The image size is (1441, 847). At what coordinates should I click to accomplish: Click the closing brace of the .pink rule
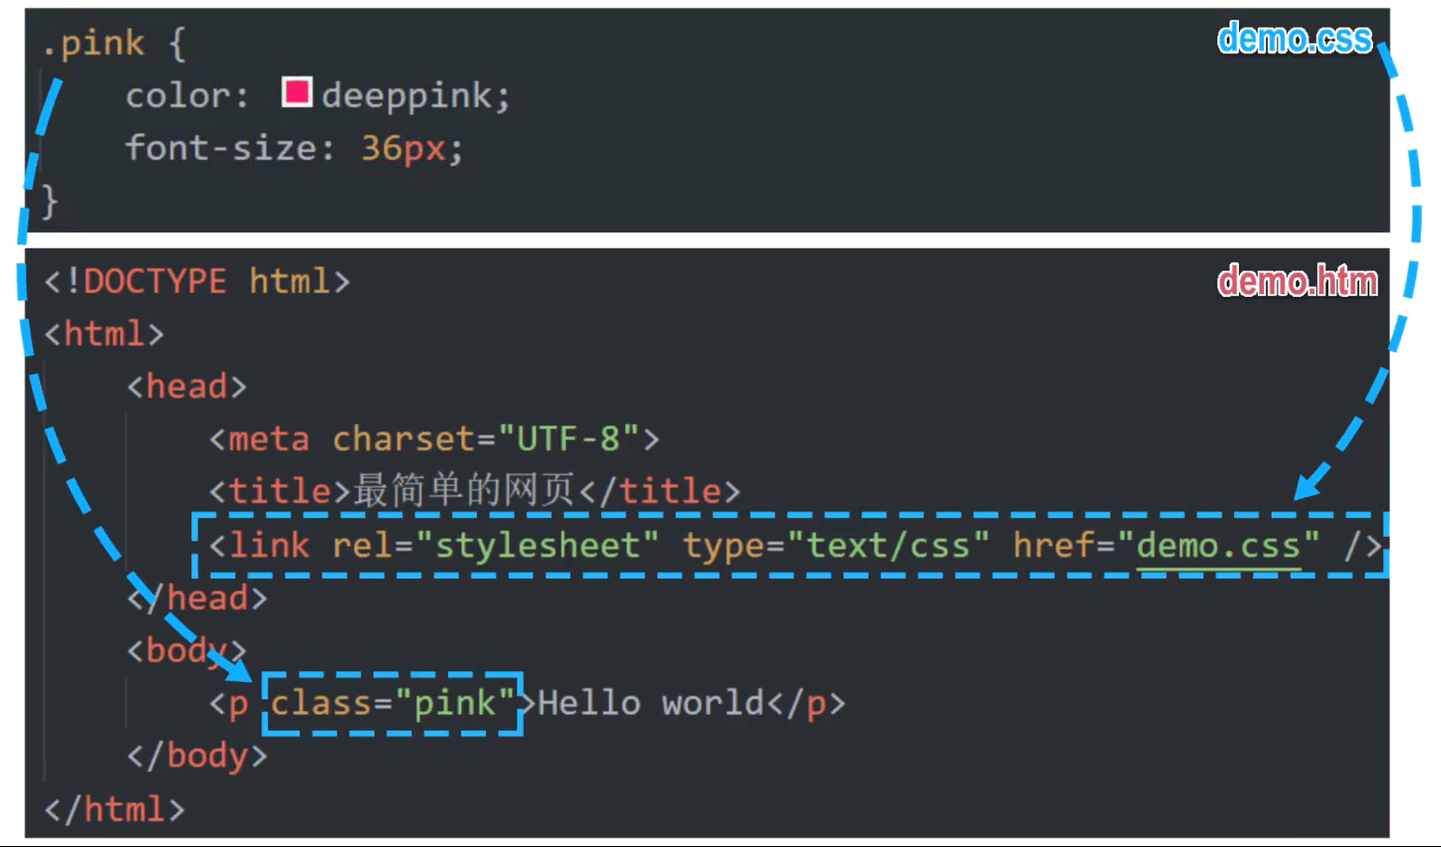click(x=49, y=201)
